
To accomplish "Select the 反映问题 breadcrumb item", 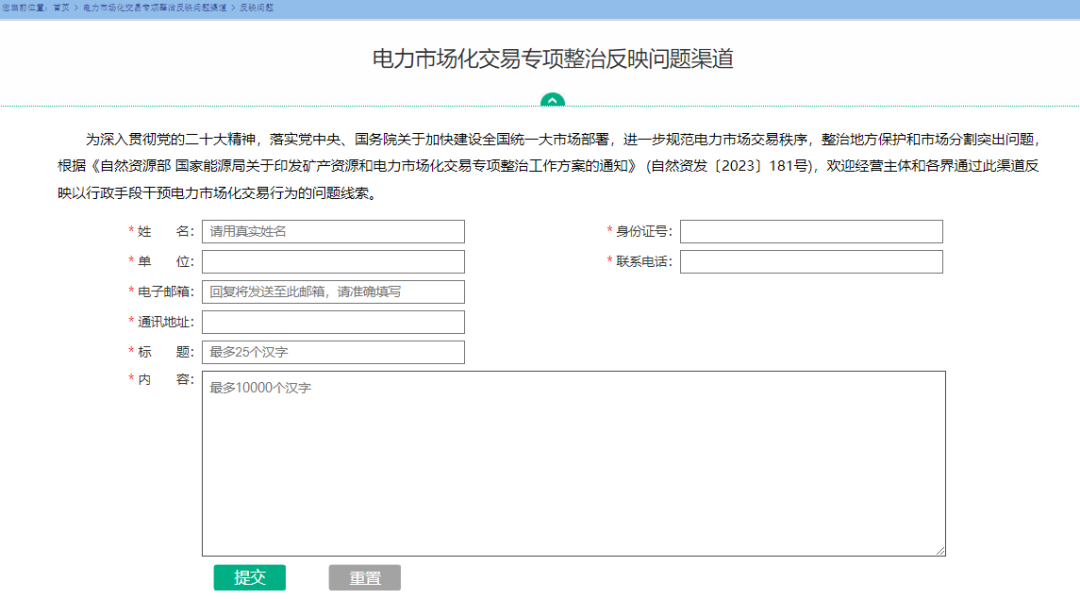I will (x=256, y=7).
